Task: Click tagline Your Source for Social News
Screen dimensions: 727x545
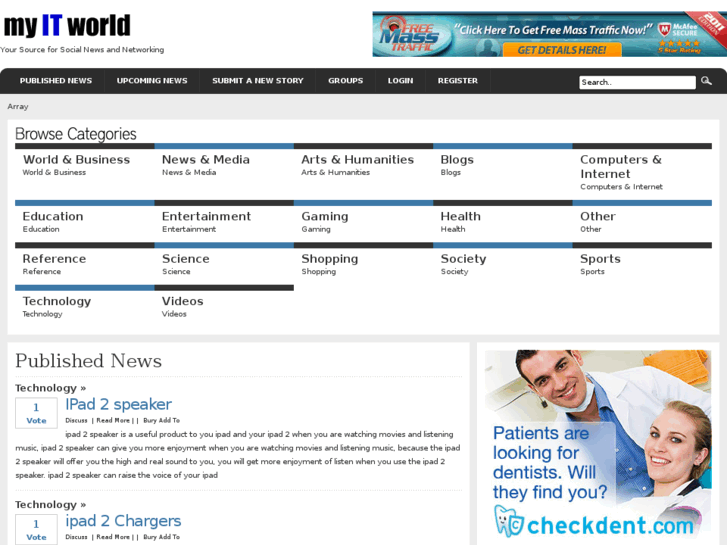Action: tap(82, 50)
